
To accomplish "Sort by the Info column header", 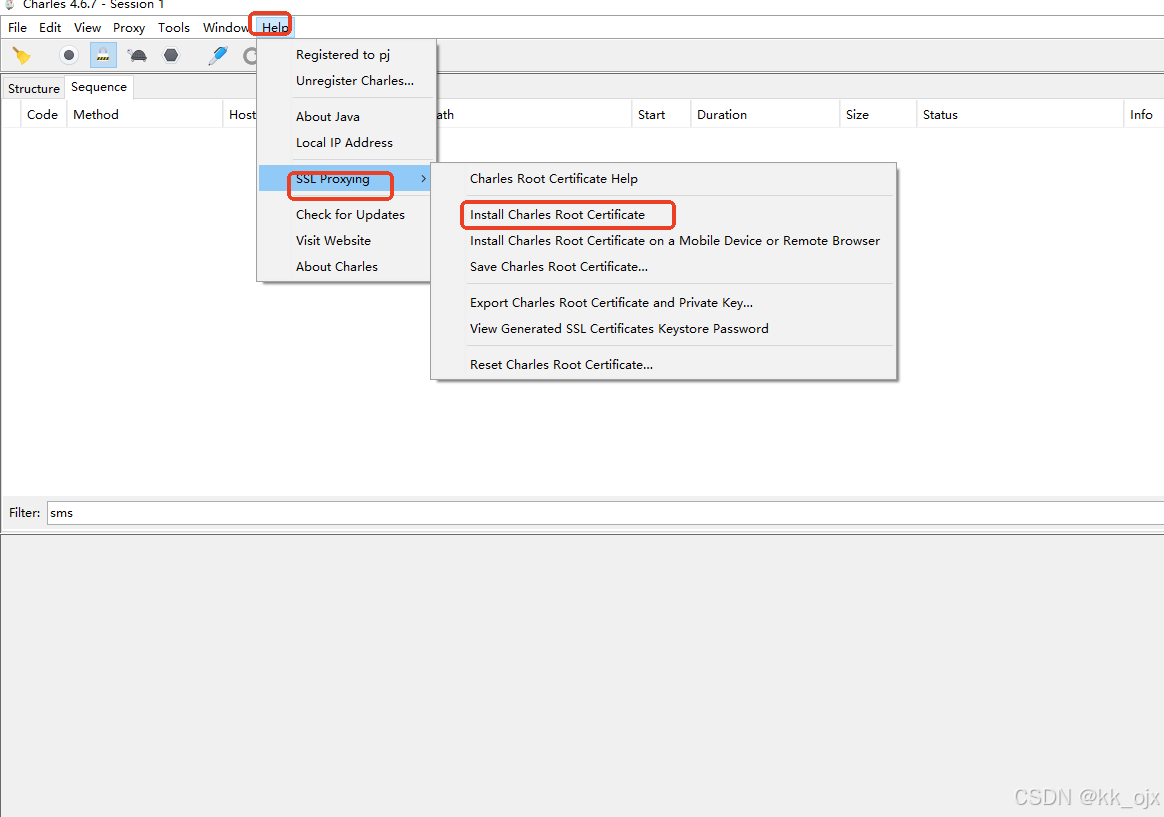I will point(1143,114).
